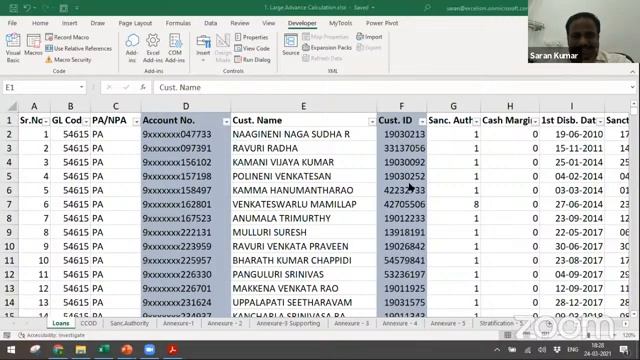640x360 pixels.
Task: Open the File menu tab
Action: click(12, 23)
